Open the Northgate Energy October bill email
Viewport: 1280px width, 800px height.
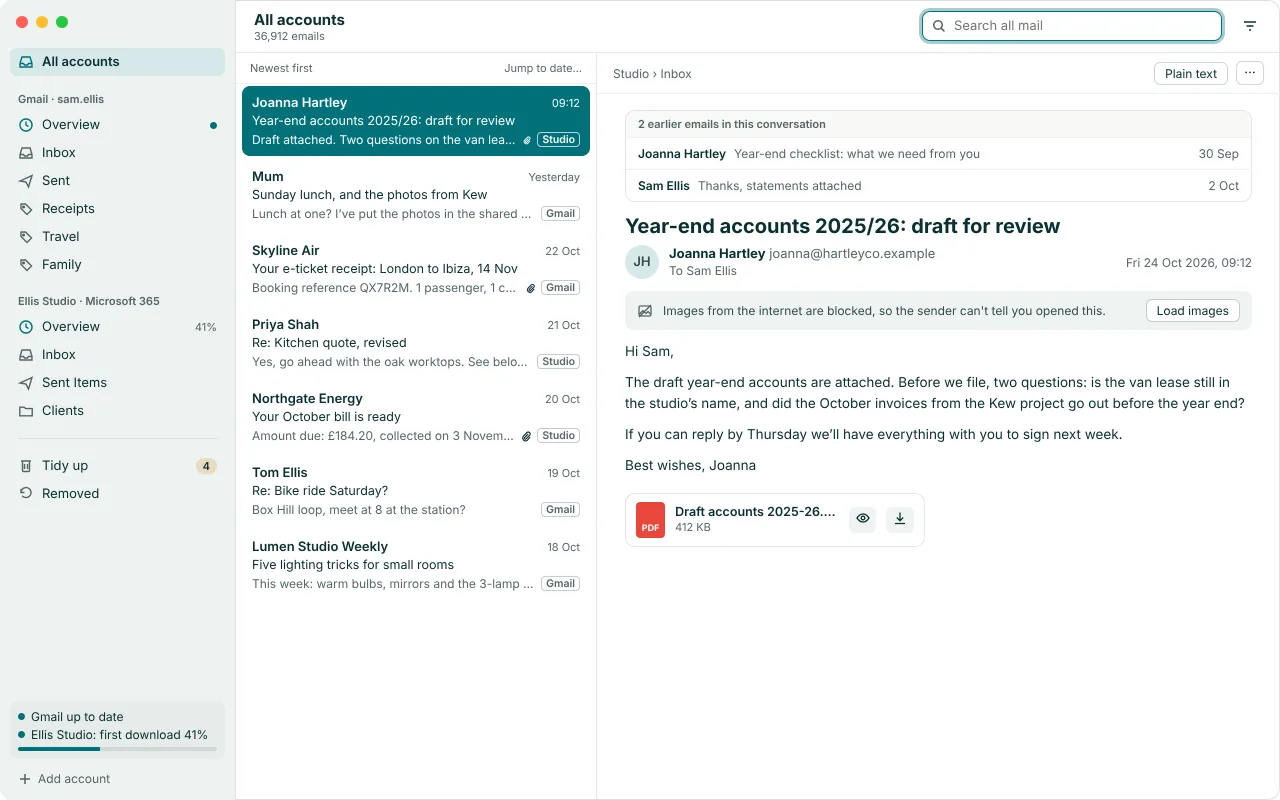tap(416, 417)
